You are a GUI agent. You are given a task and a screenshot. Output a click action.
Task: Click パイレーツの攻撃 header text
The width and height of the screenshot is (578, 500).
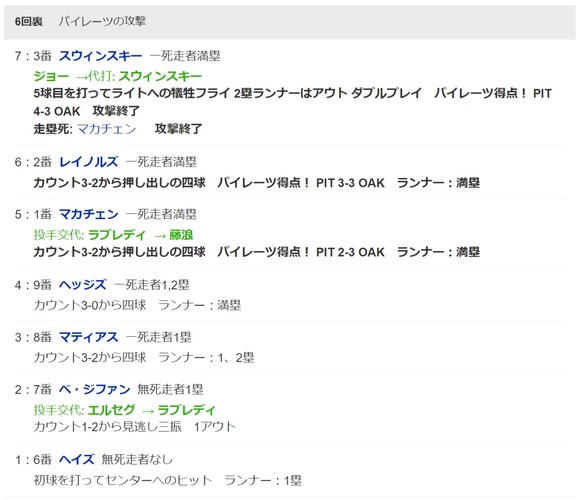(102, 21)
